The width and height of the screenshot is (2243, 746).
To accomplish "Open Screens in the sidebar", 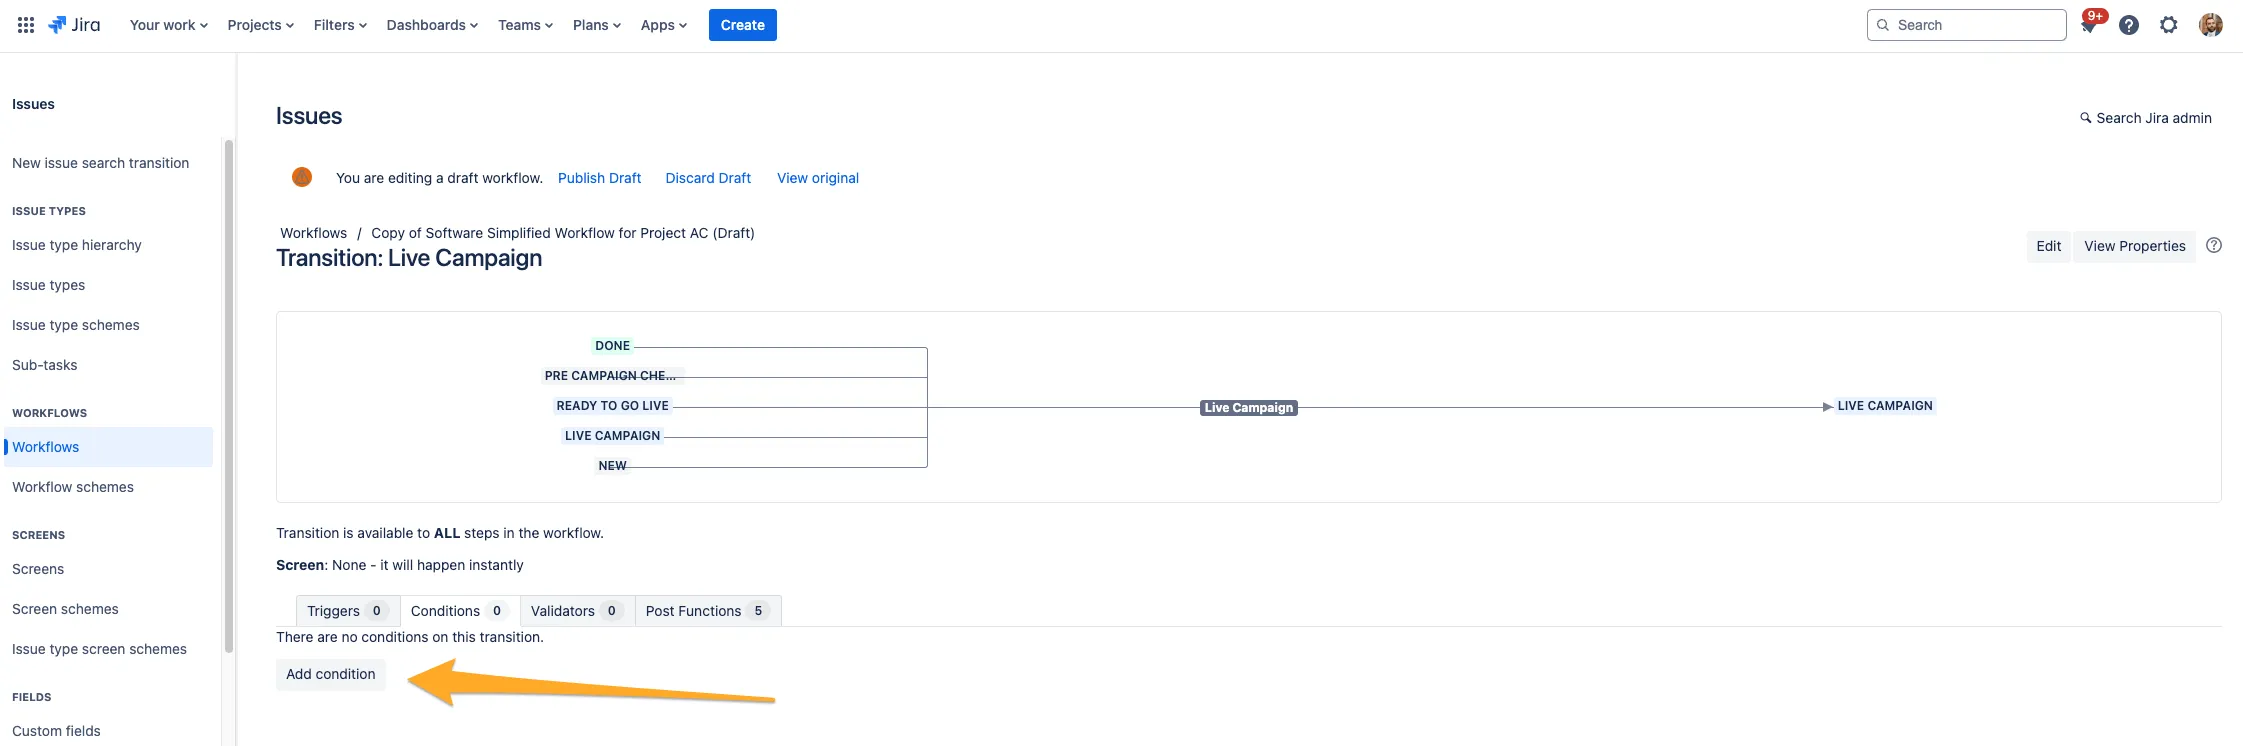I will click(38, 569).
